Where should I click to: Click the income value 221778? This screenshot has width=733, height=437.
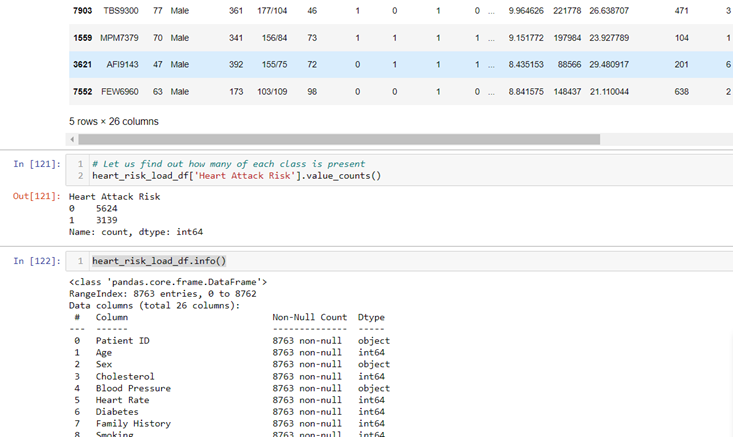pyautogui.click(x=567, y=11)
